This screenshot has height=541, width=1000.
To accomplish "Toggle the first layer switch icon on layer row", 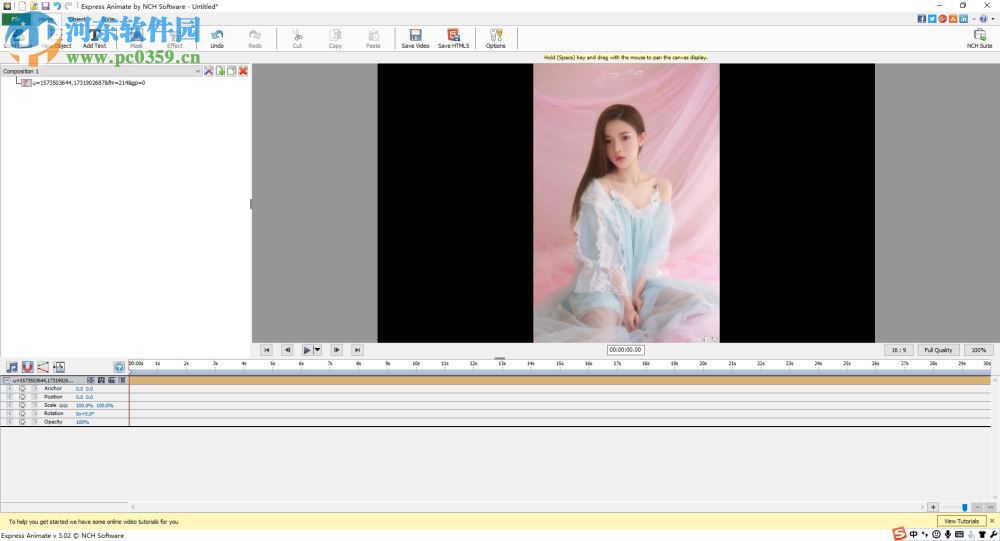I will click(x=90, y=380).
